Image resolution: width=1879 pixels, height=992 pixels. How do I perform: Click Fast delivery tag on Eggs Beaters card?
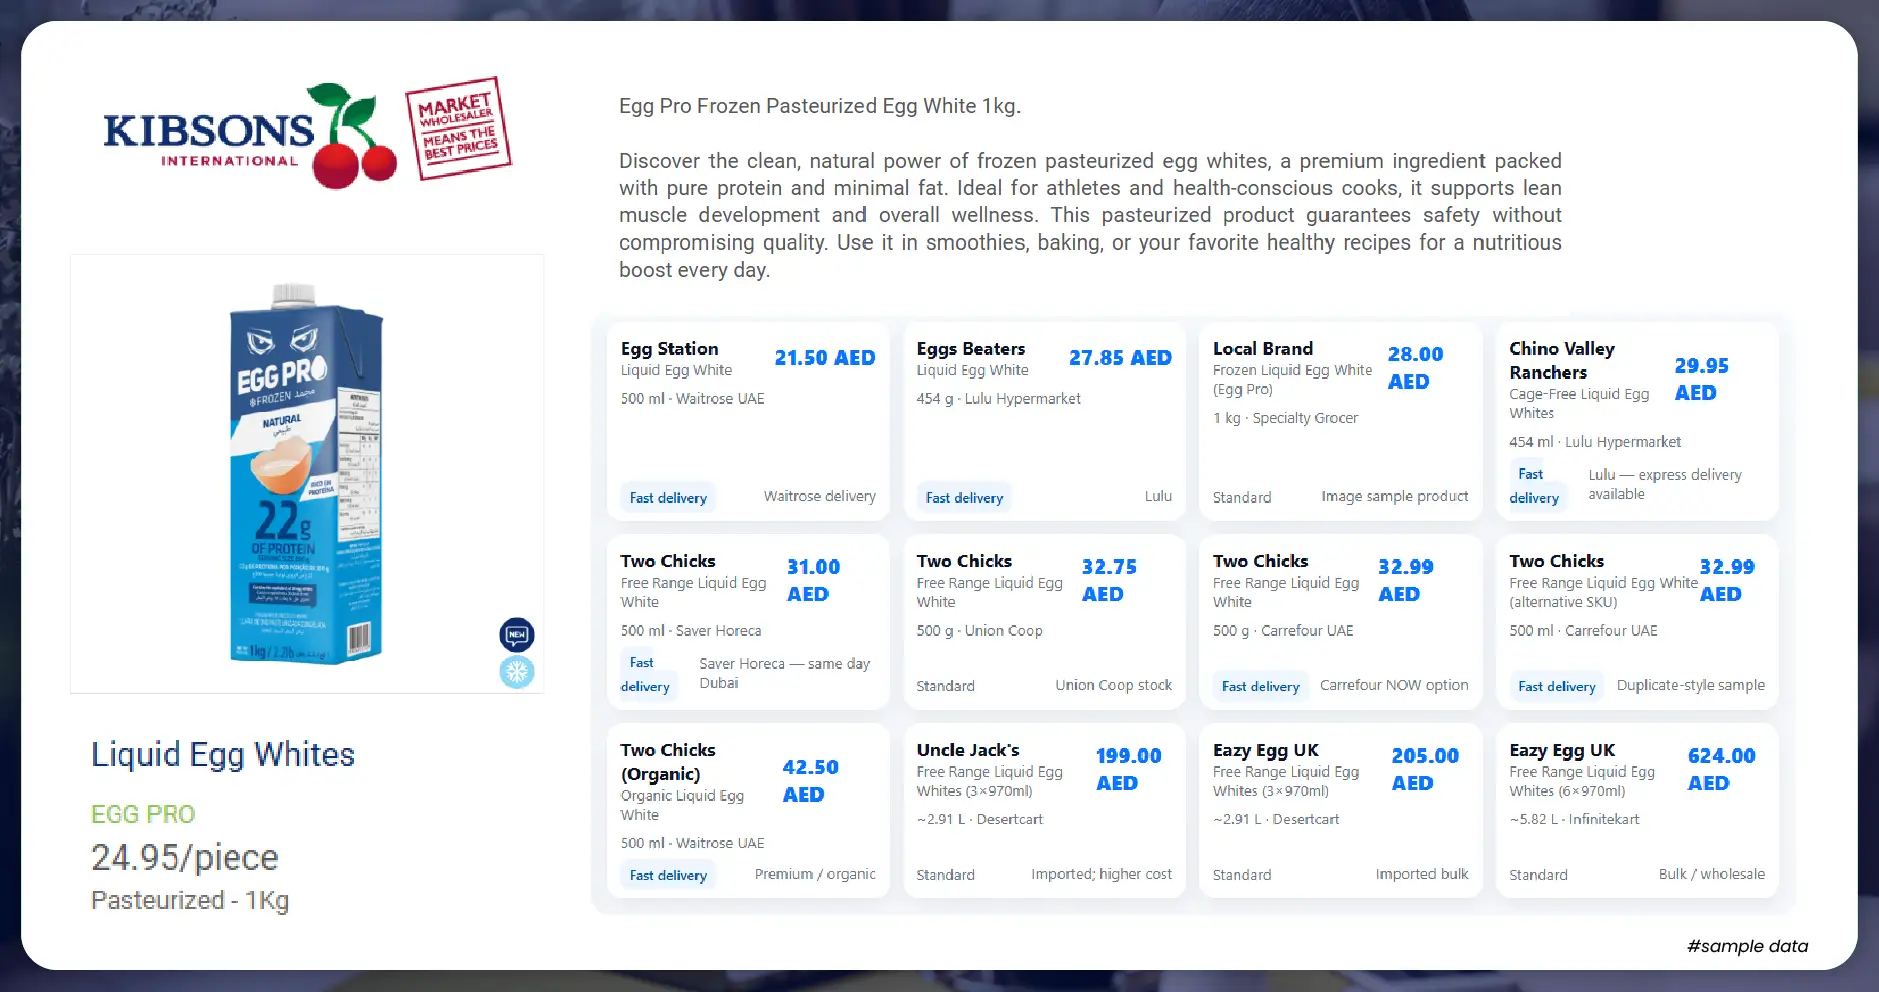pyautogui.click(x=964, y=498)
